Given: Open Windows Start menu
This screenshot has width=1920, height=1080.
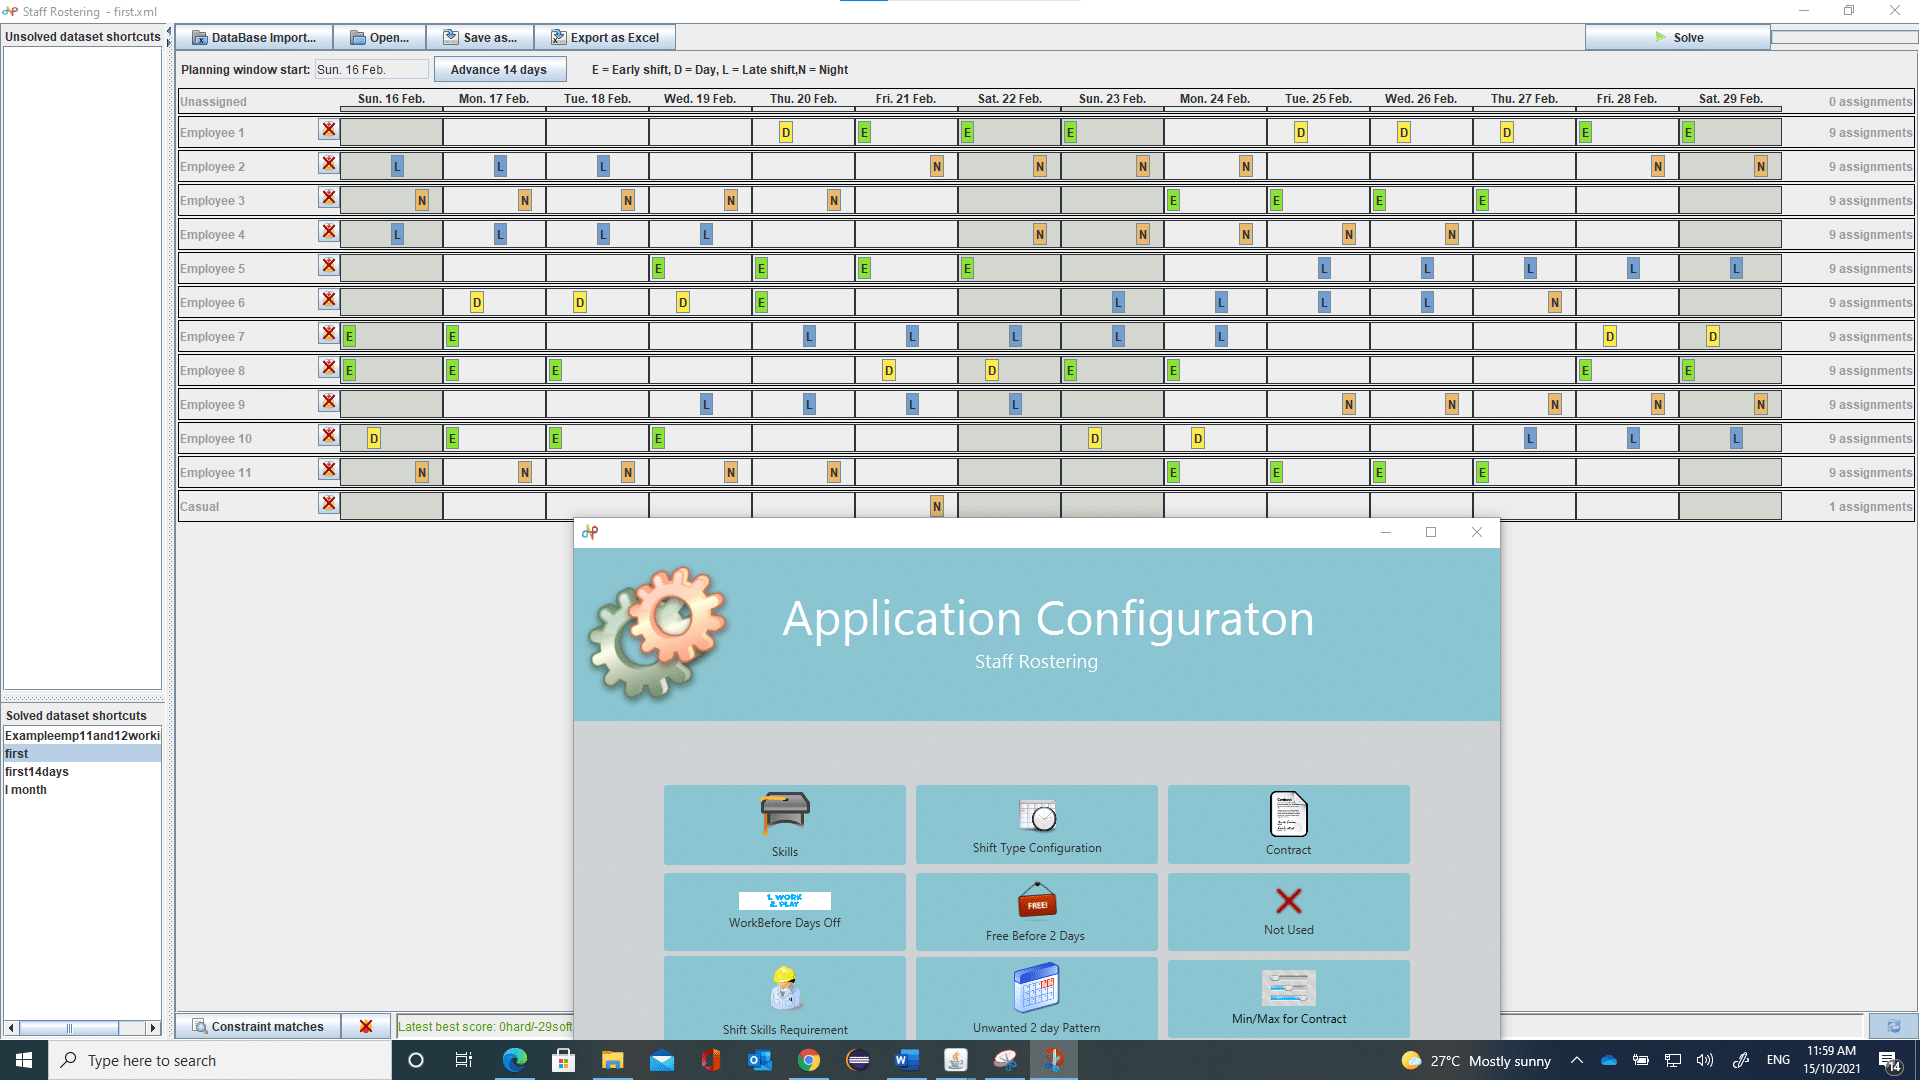Looking at the screenshot, I should (24, 1060).
